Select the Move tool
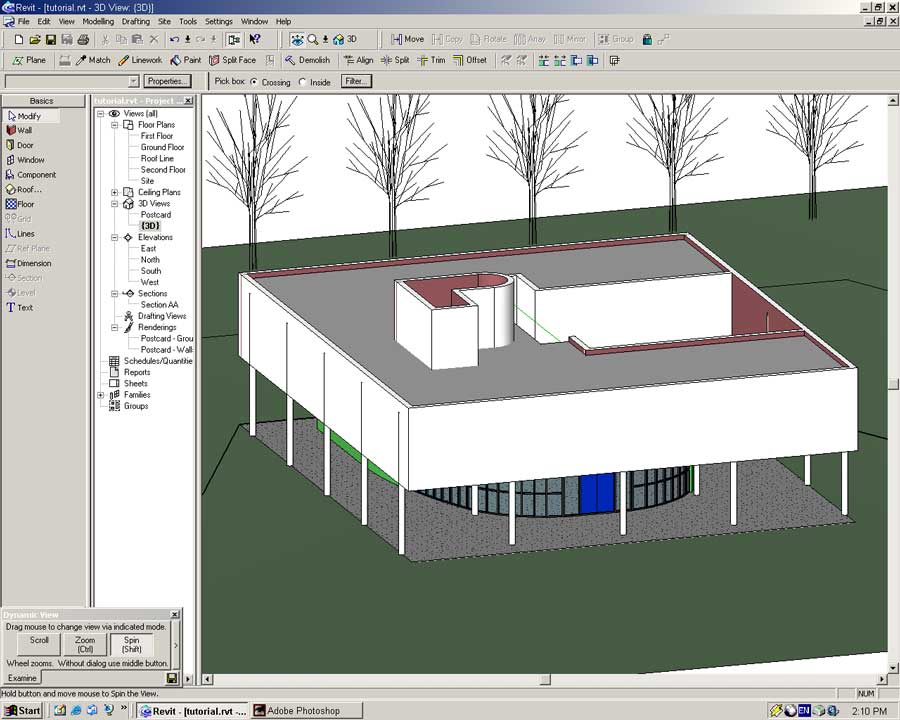The height and width of the screenshot is (720, 900). tap(408, 40)
